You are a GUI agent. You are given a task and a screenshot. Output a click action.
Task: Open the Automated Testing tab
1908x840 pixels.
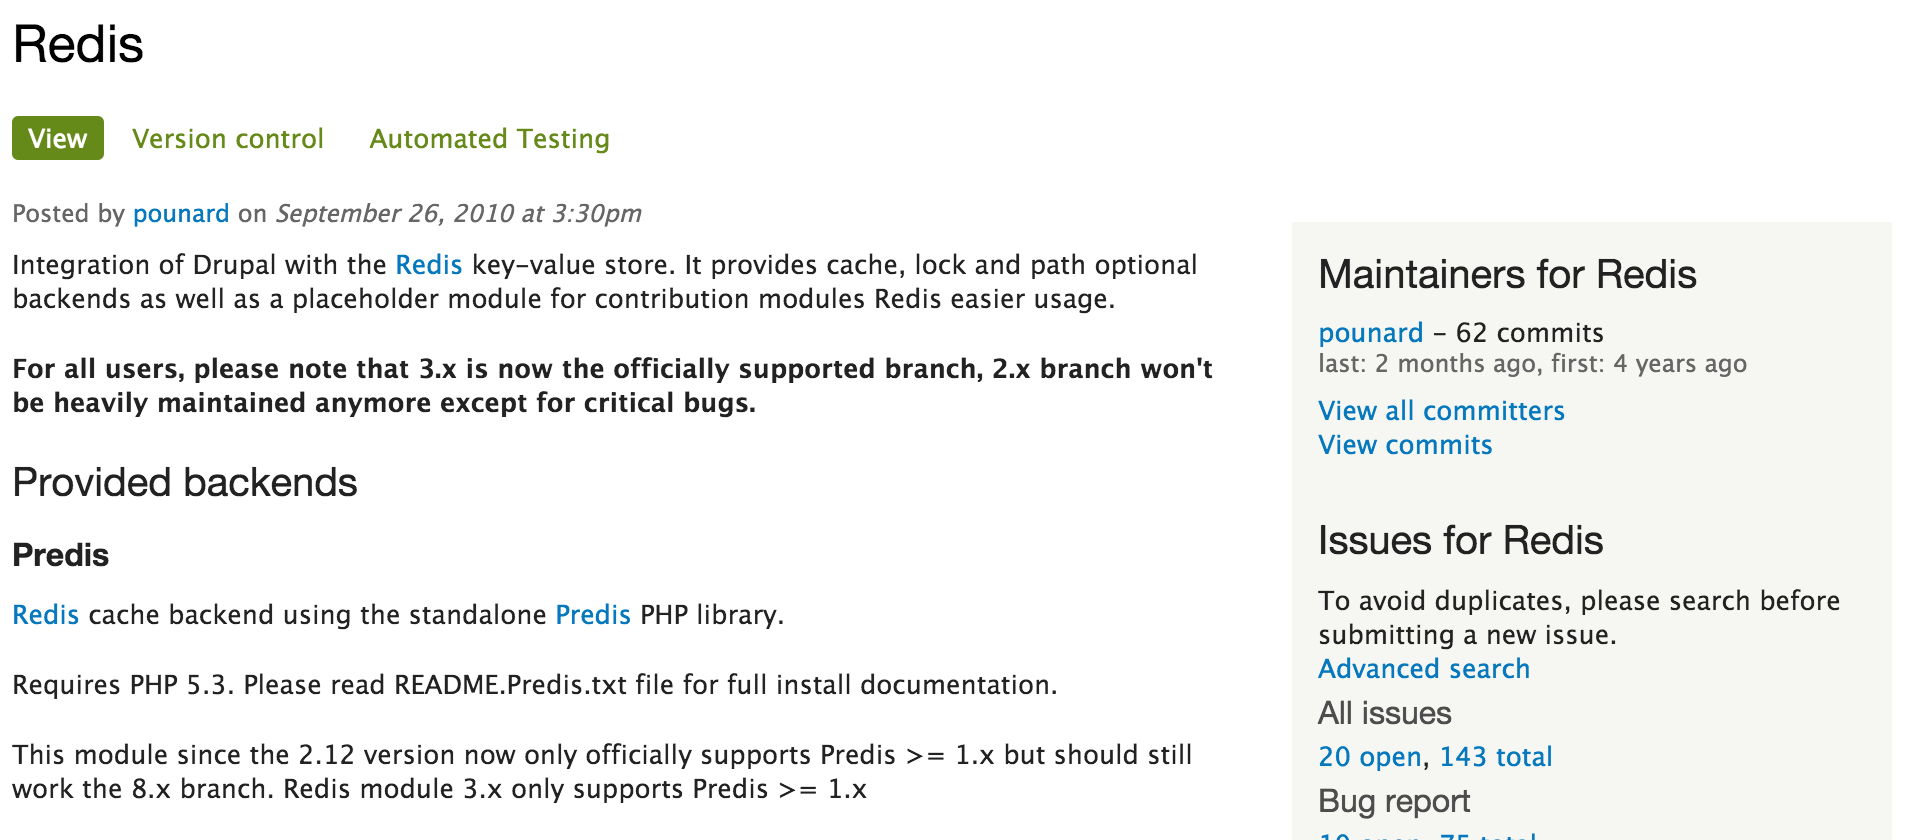point(489,139)
